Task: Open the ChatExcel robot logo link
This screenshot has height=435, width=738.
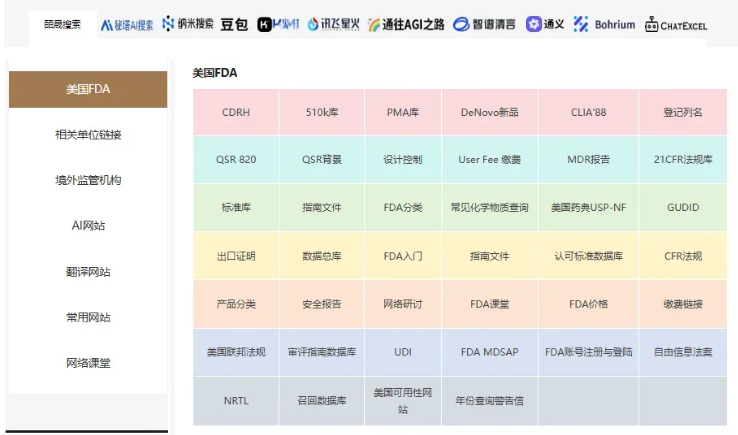Action: [x=676, y=24]
